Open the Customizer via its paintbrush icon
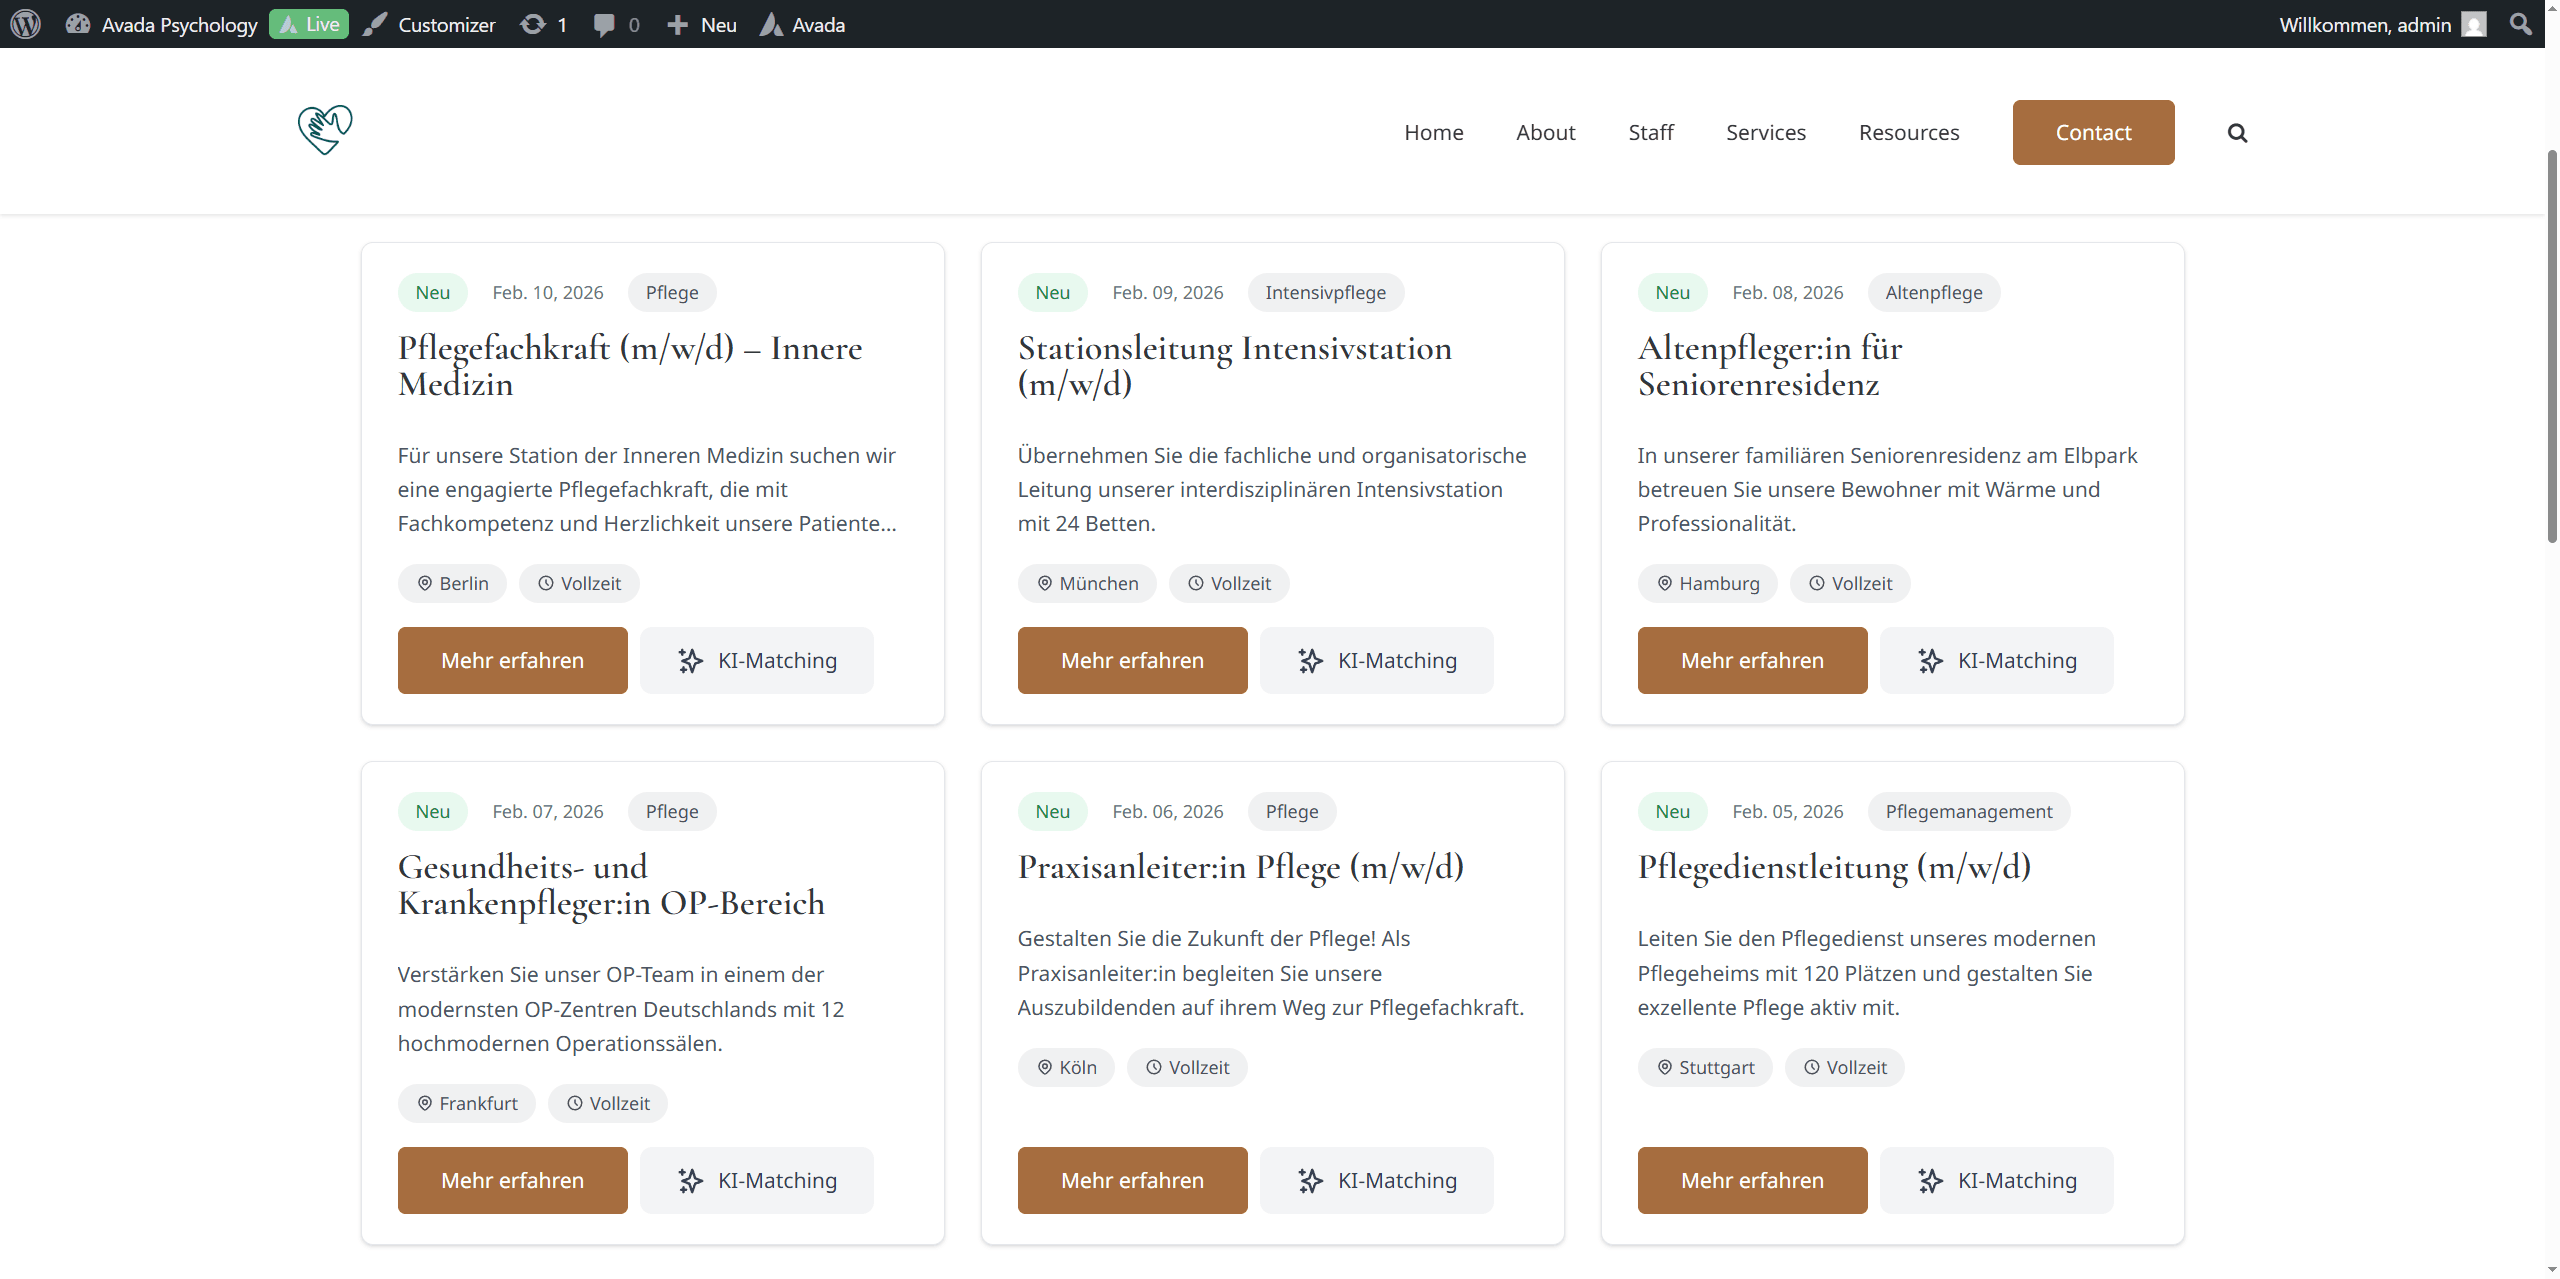The width and height of the screenshot is (2560, 1279). pos(374,24)
